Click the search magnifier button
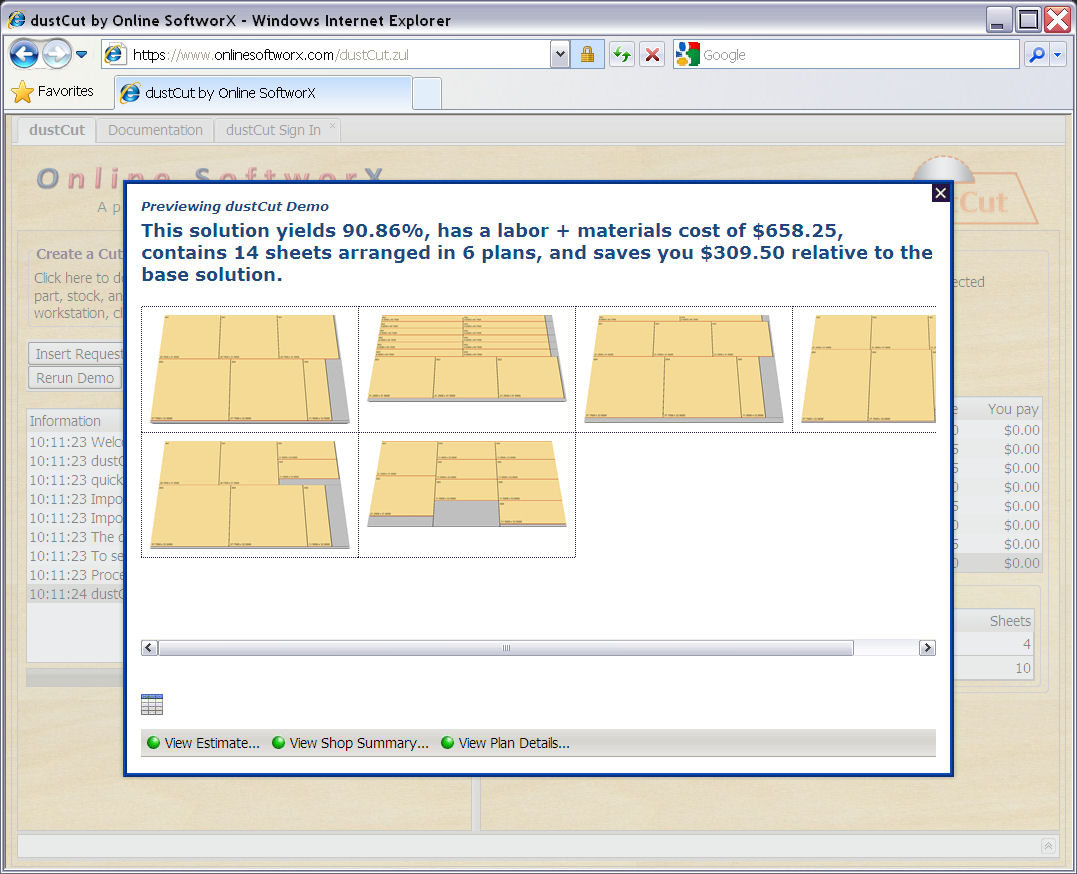 1036,54
